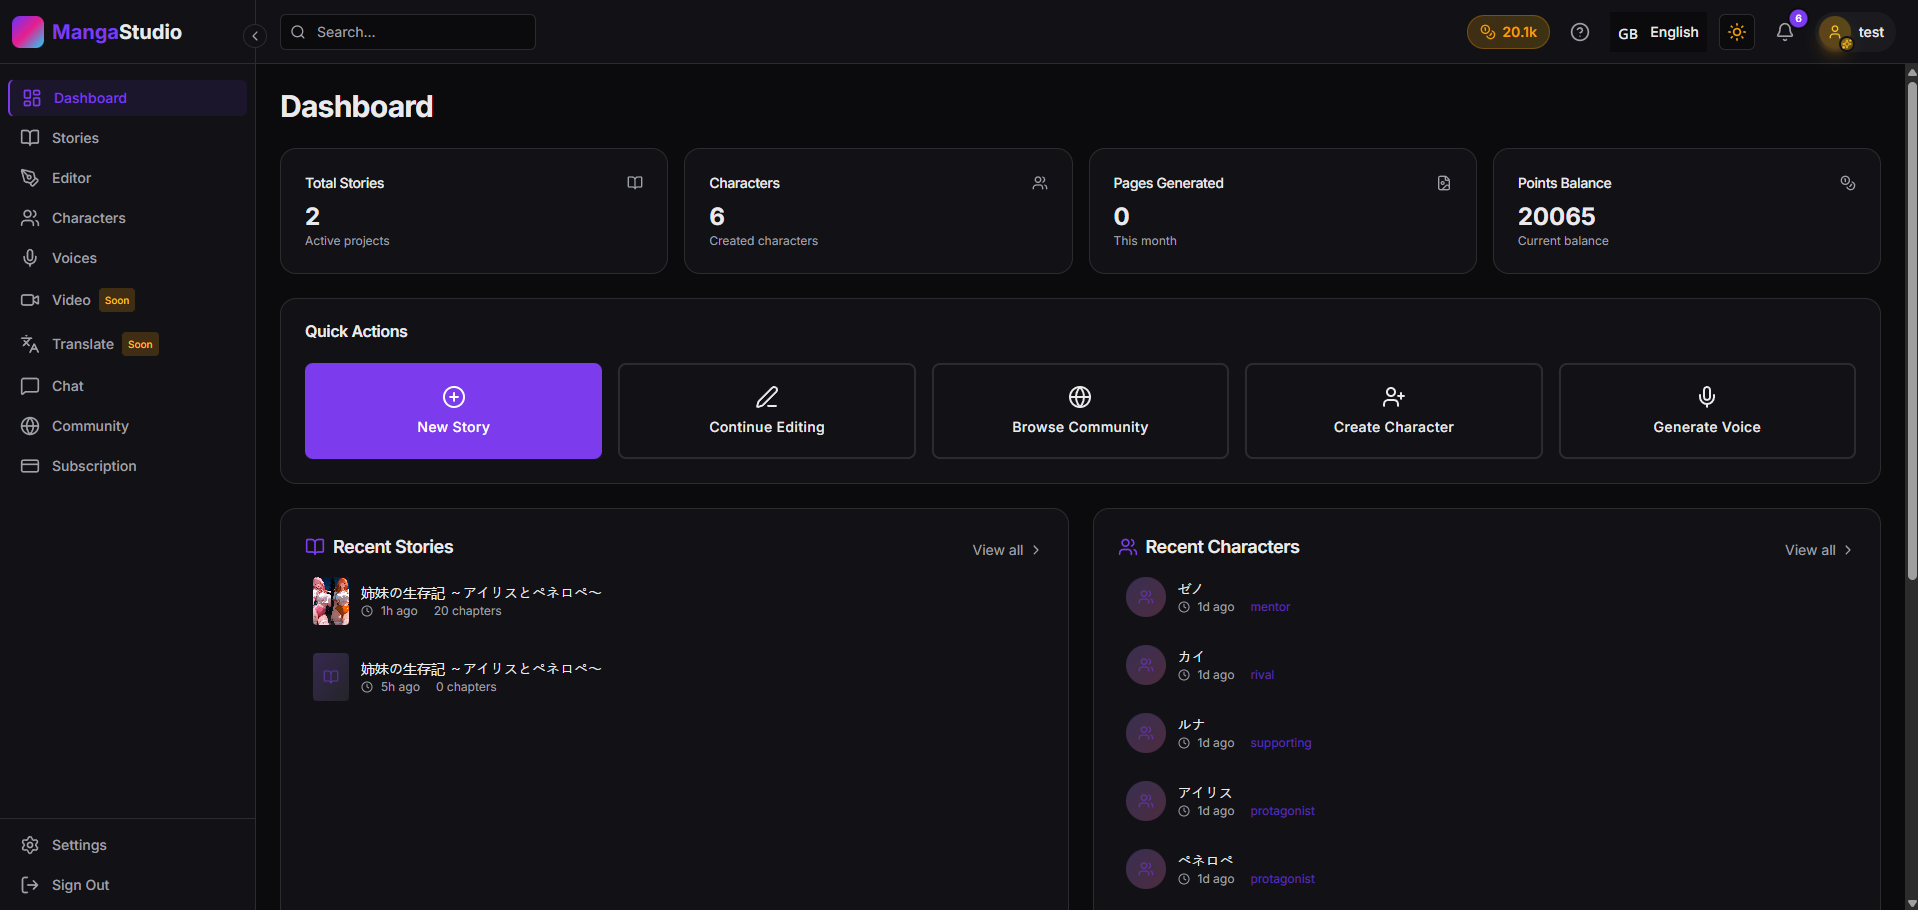Open character アイリス protagonist

click(1486, 801)
